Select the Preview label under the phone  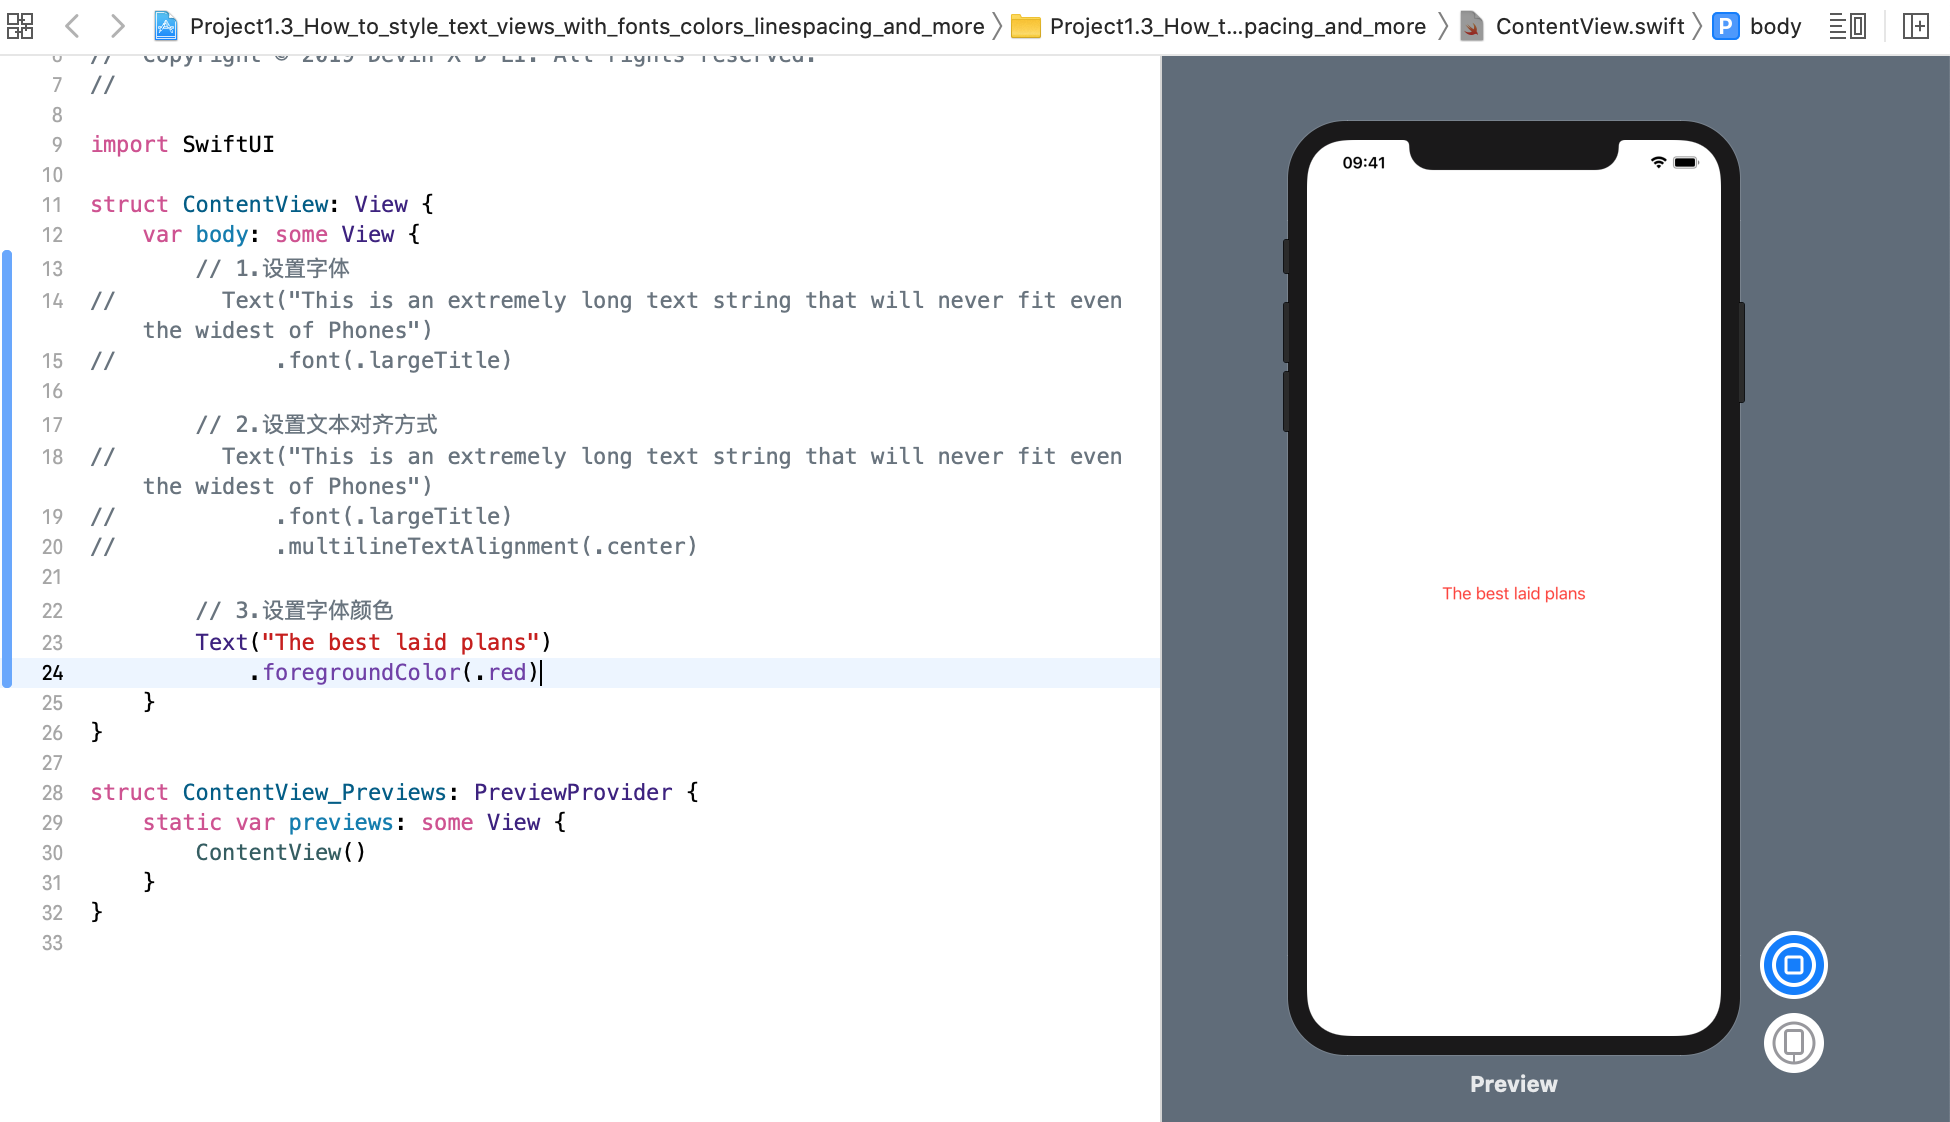pos(1513,1084)
